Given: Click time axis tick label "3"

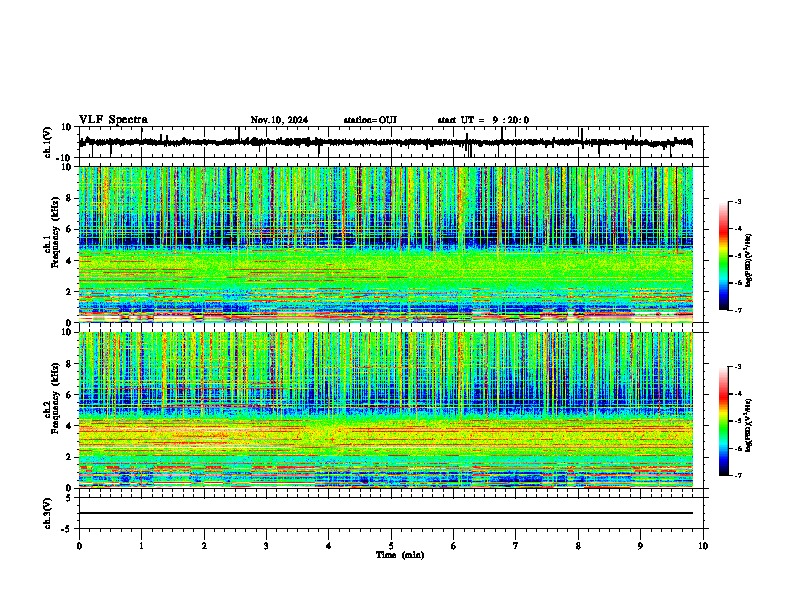Looking at the screenshot, I should tap(267, 546).
